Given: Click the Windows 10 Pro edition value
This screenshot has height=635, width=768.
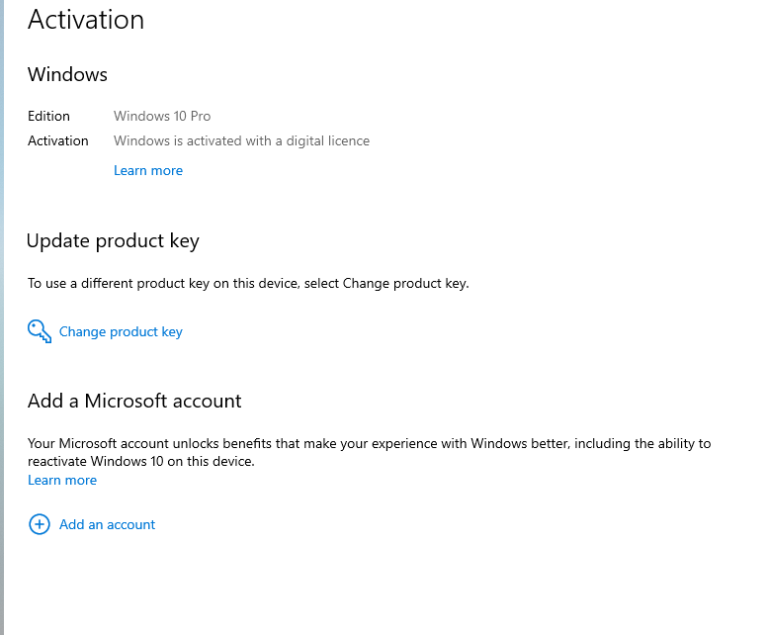Looking at the screenshot, I should pyautogui.click(x=162, y=116).
